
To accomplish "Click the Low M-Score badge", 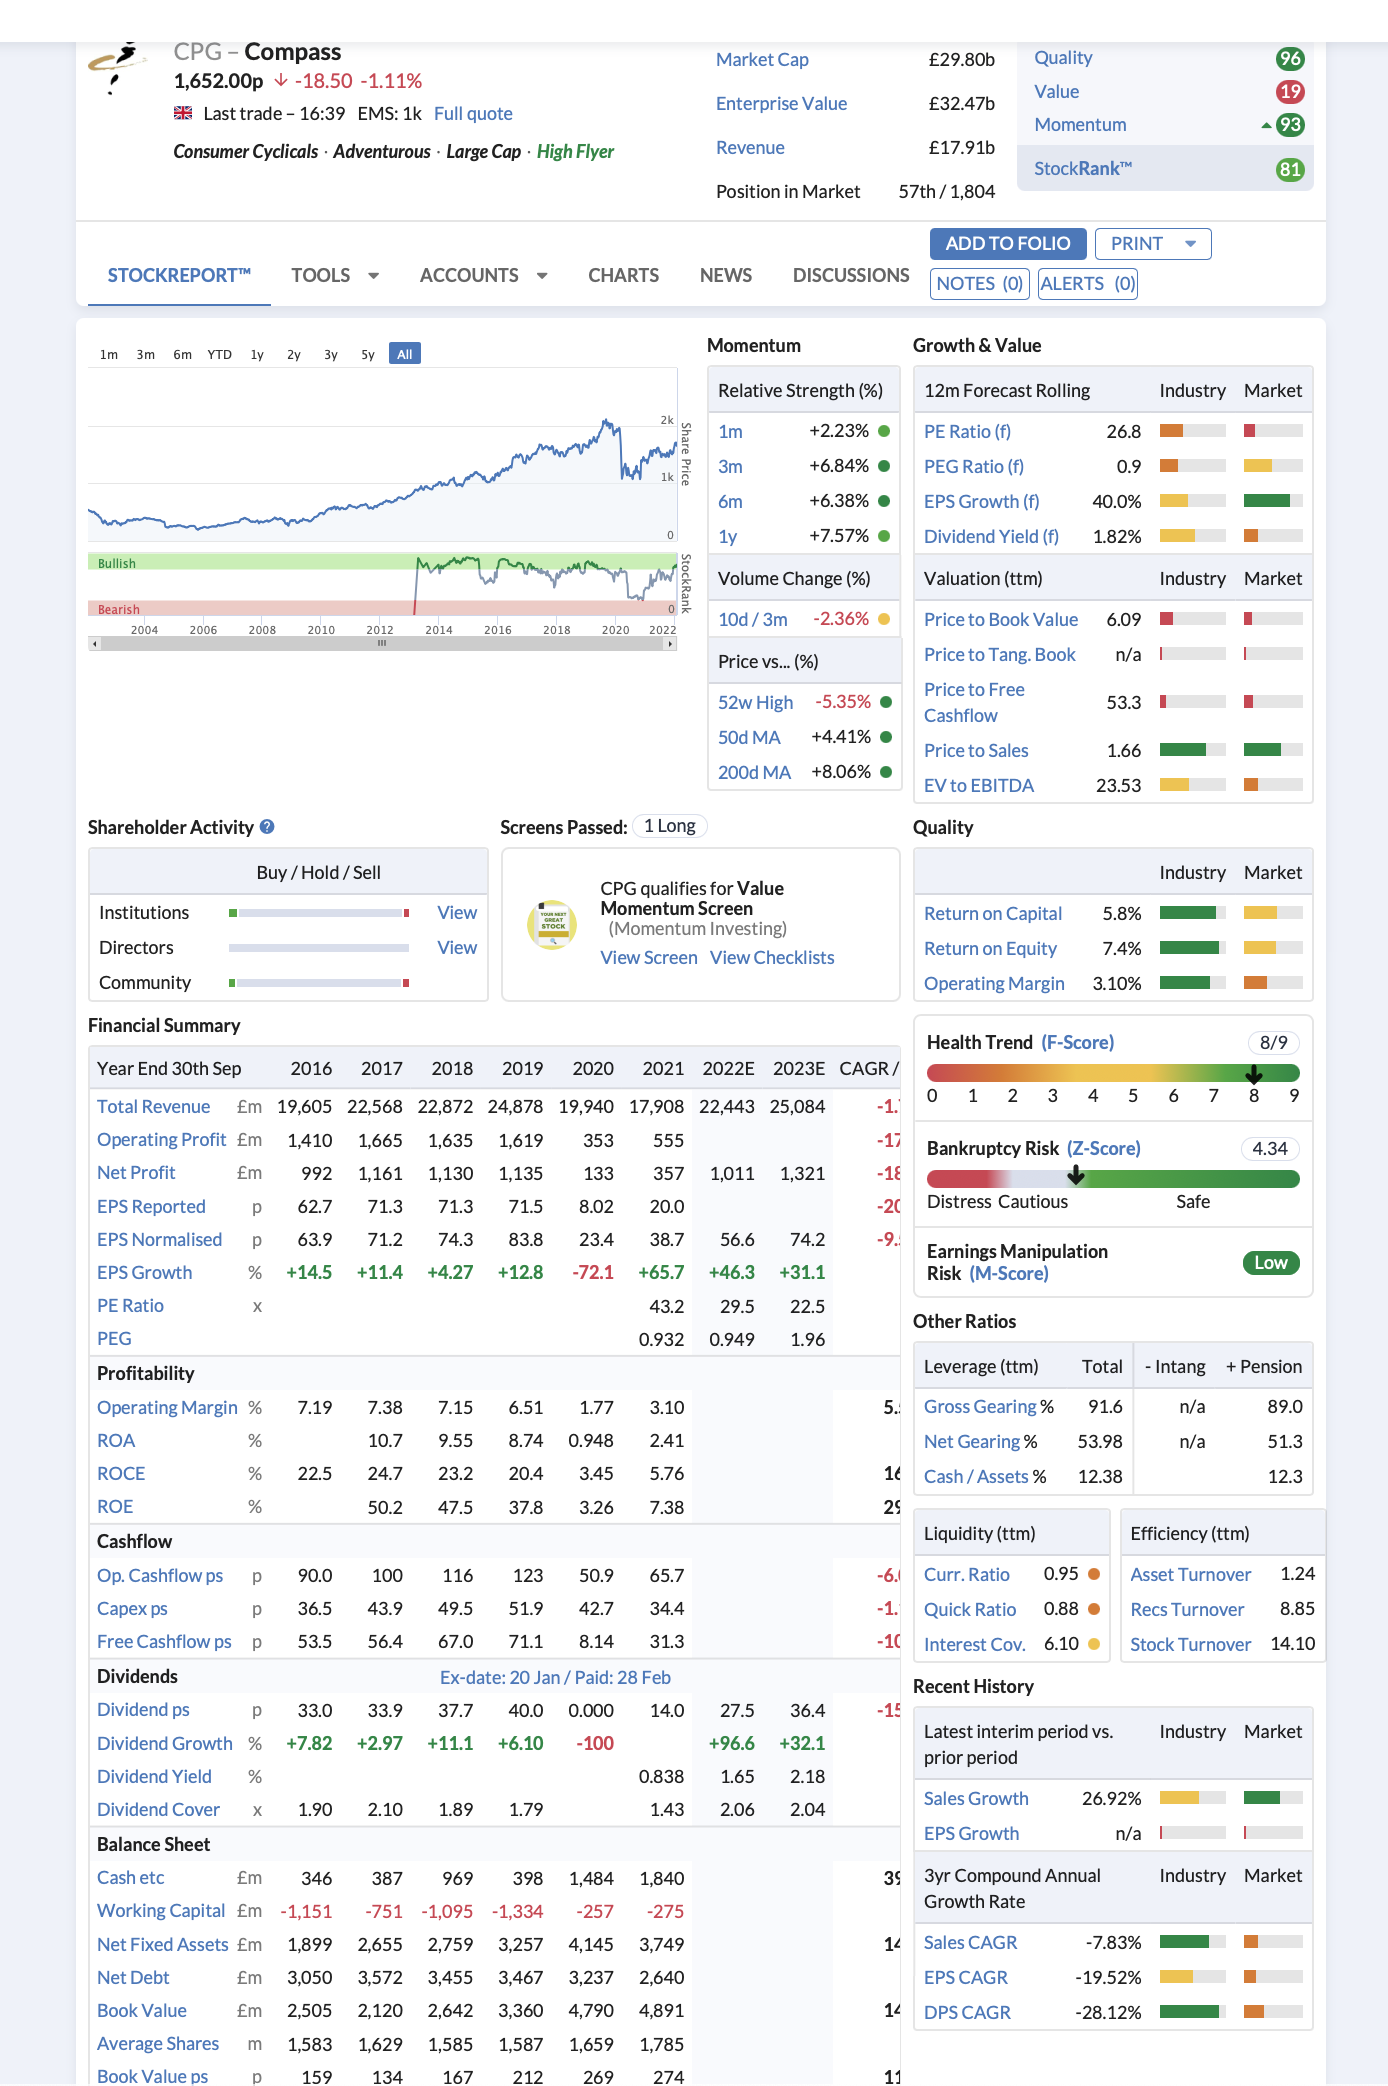I will point(1271,1263).
